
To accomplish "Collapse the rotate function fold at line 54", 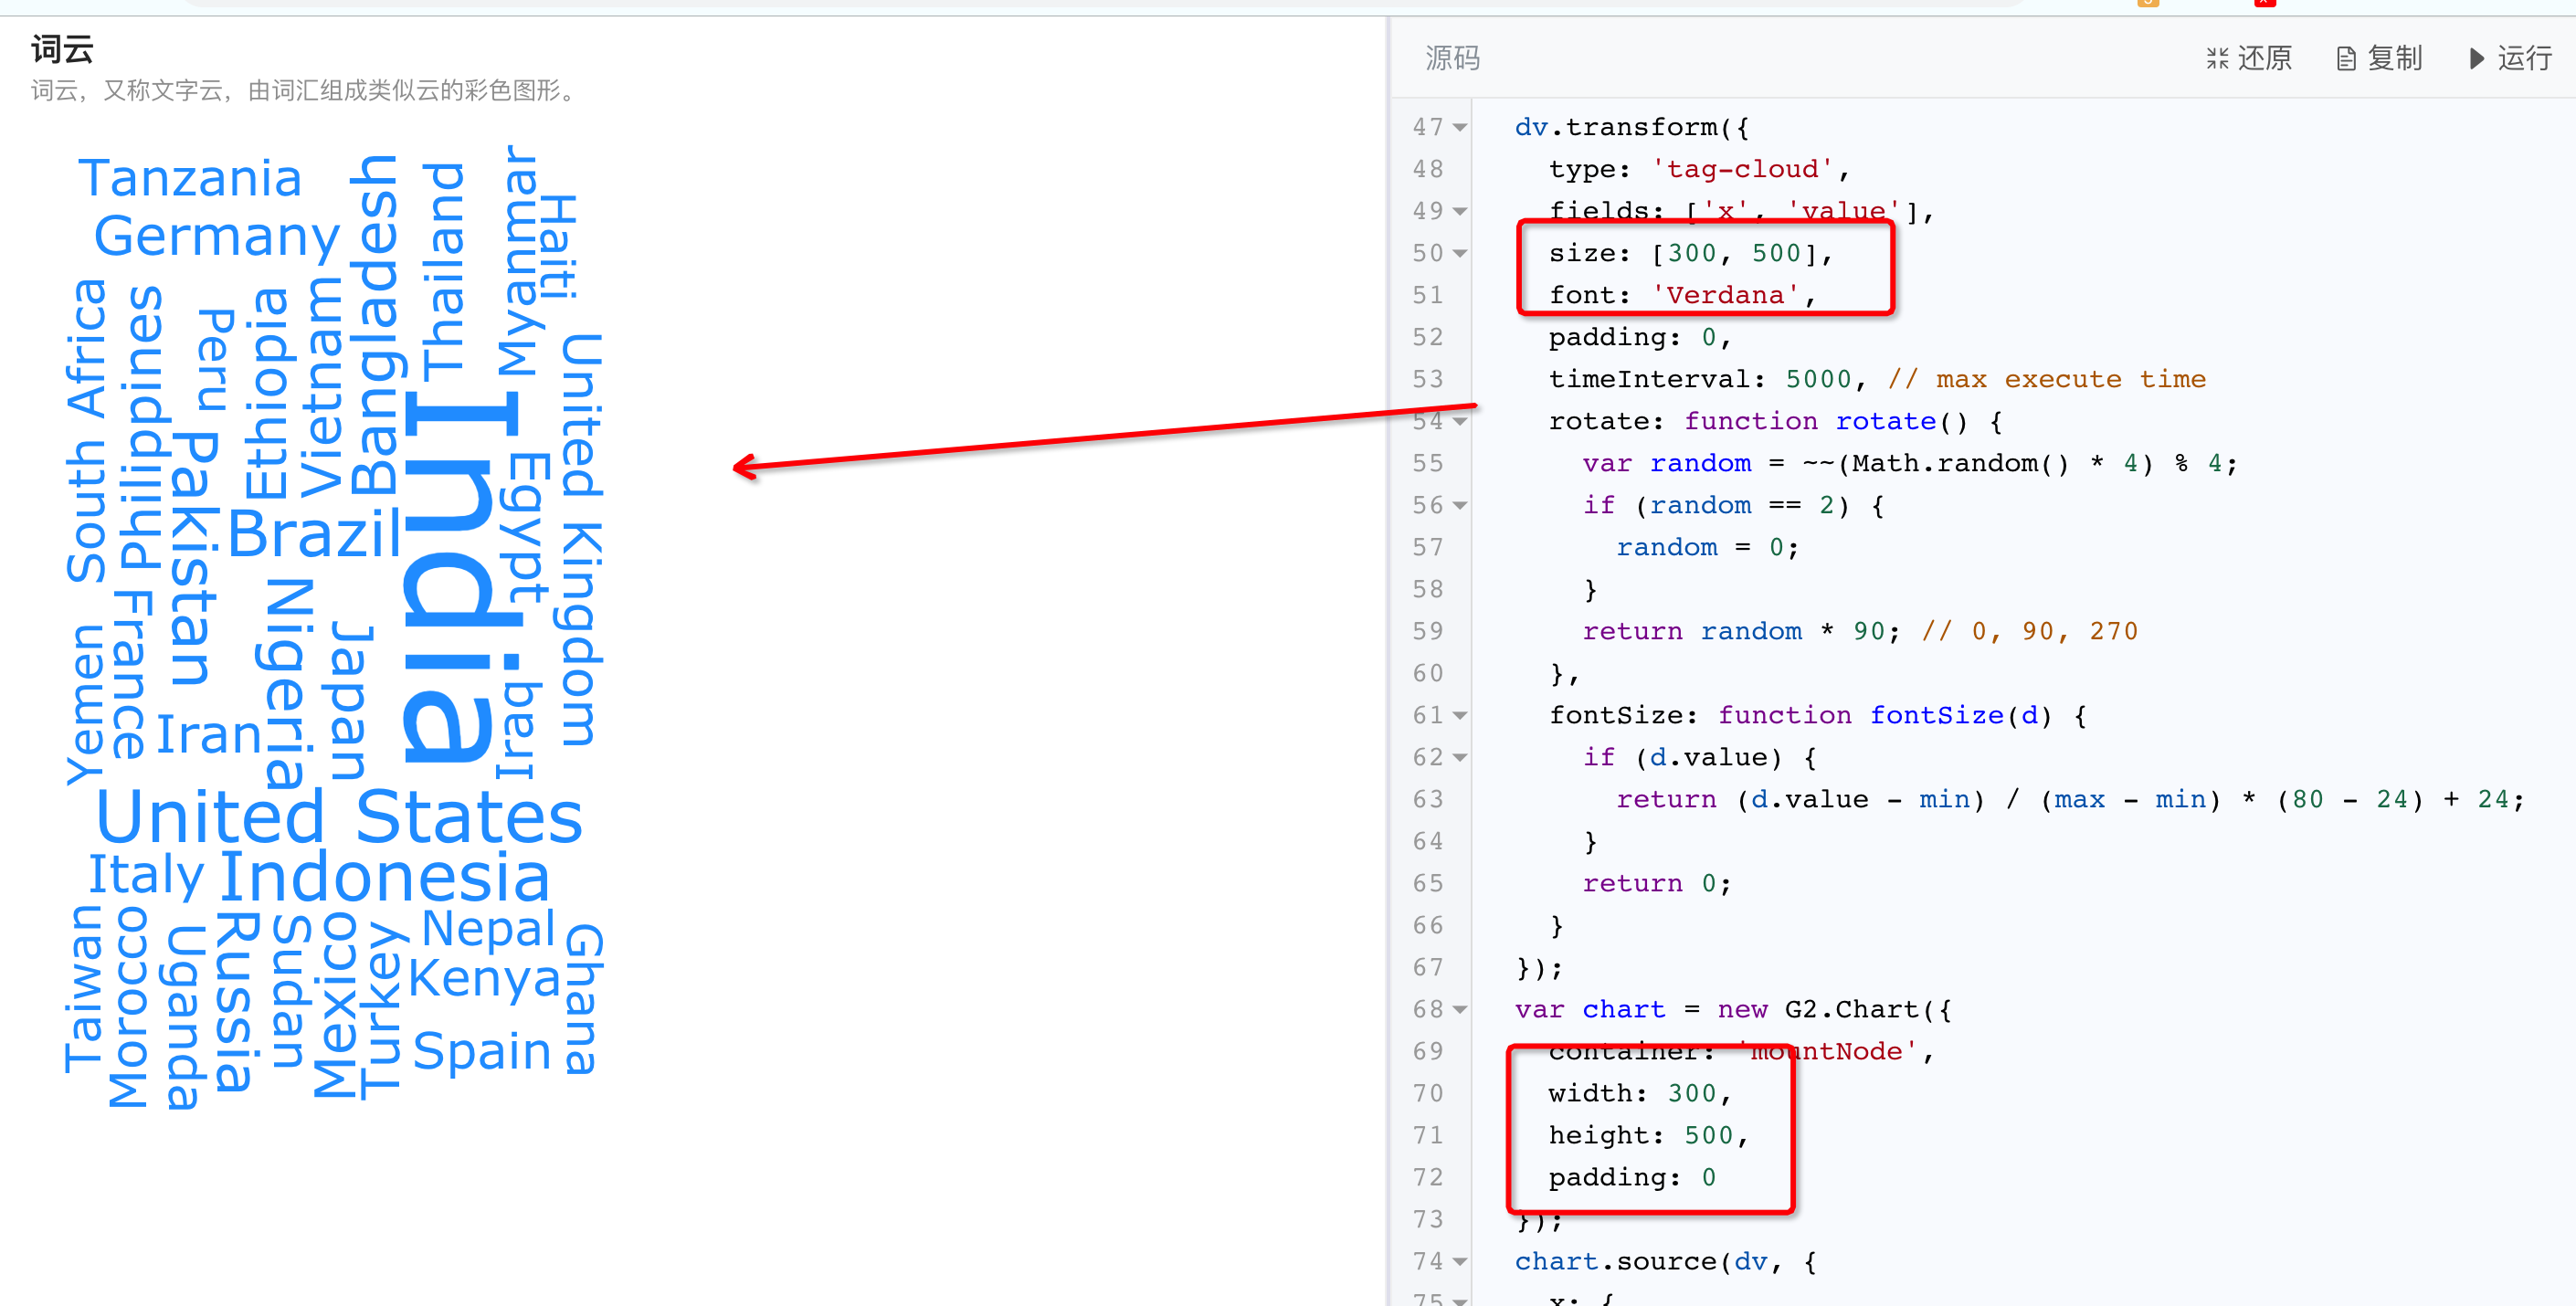I will click(1460, 421).
